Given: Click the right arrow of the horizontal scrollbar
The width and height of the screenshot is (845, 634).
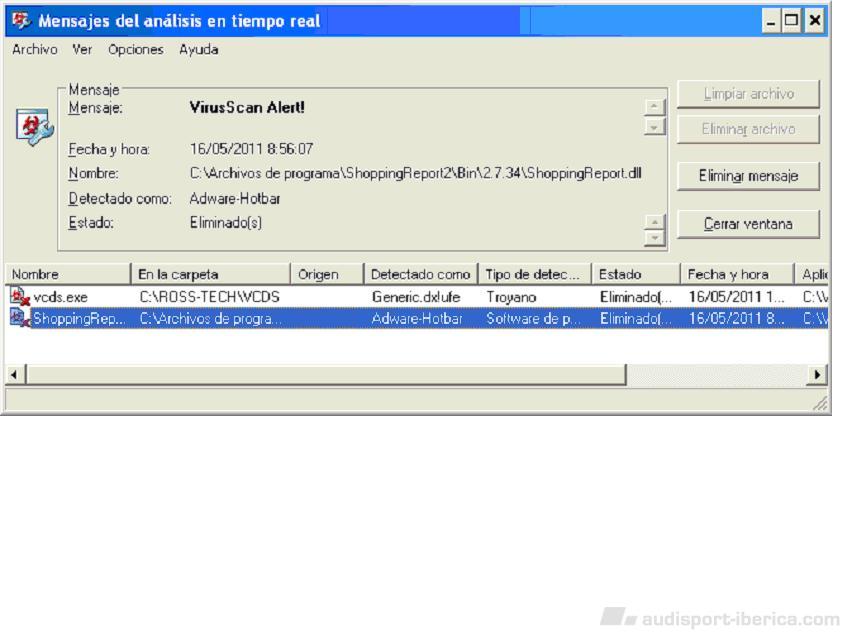Looking at the screenshot, I should (x=817, y=374).
